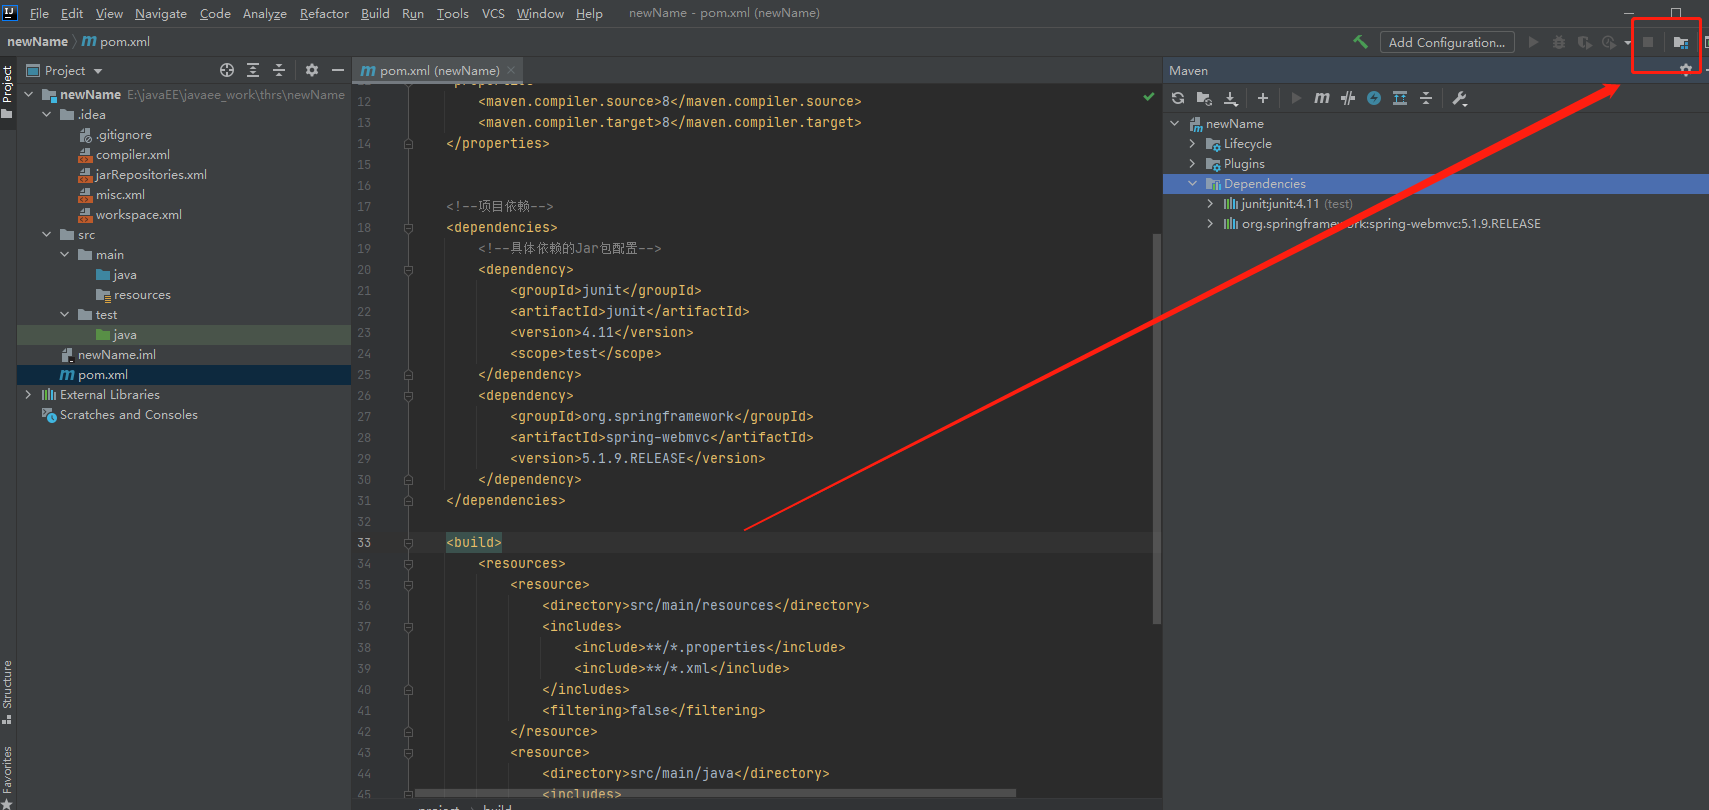Collapse Maven Dependencies node
Image resolution: width=1709 pixels, height=810 pixels.
pos(1192,184)
